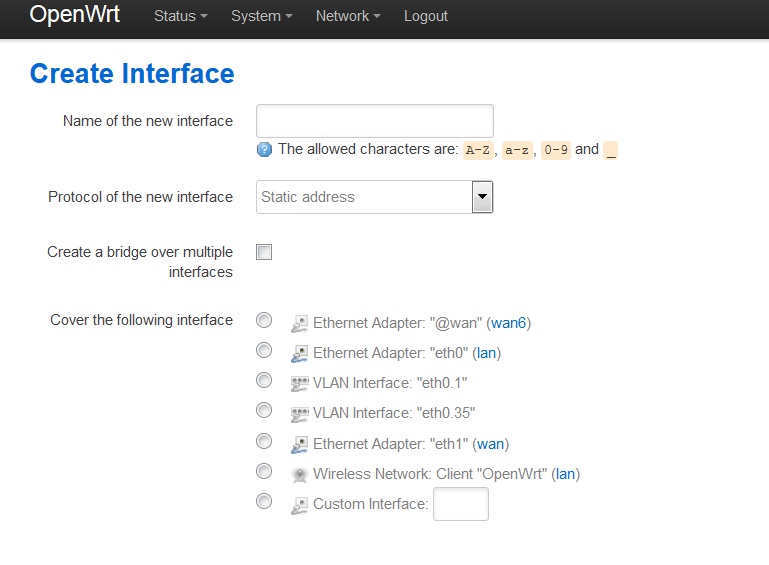The image size is (769, 565).
Task: Enable bridge over multiple interfaces checkbox
Action: pyautogui.click(x=264, y=252)
